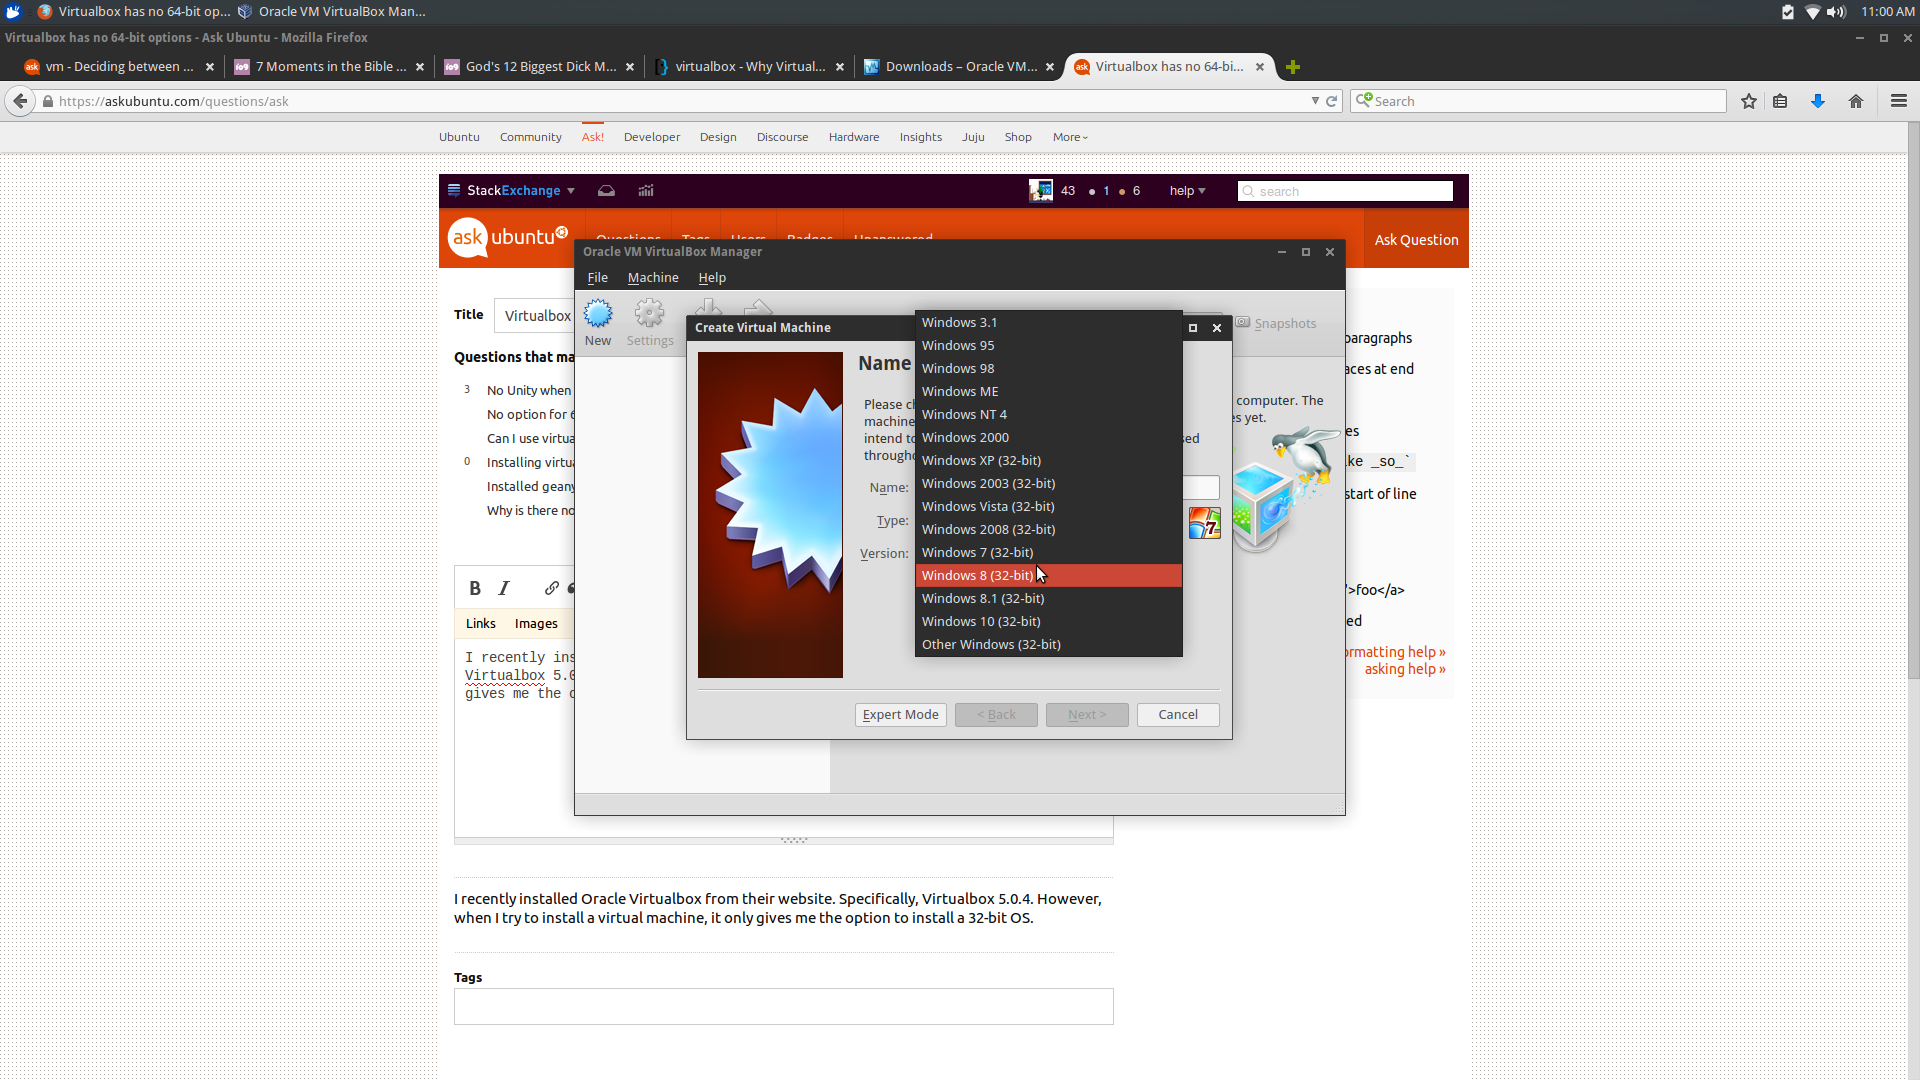Select Windows 10 (32-bit) option
This screenshot has height=1080, width=1920.
click(x=1049, y=621)
